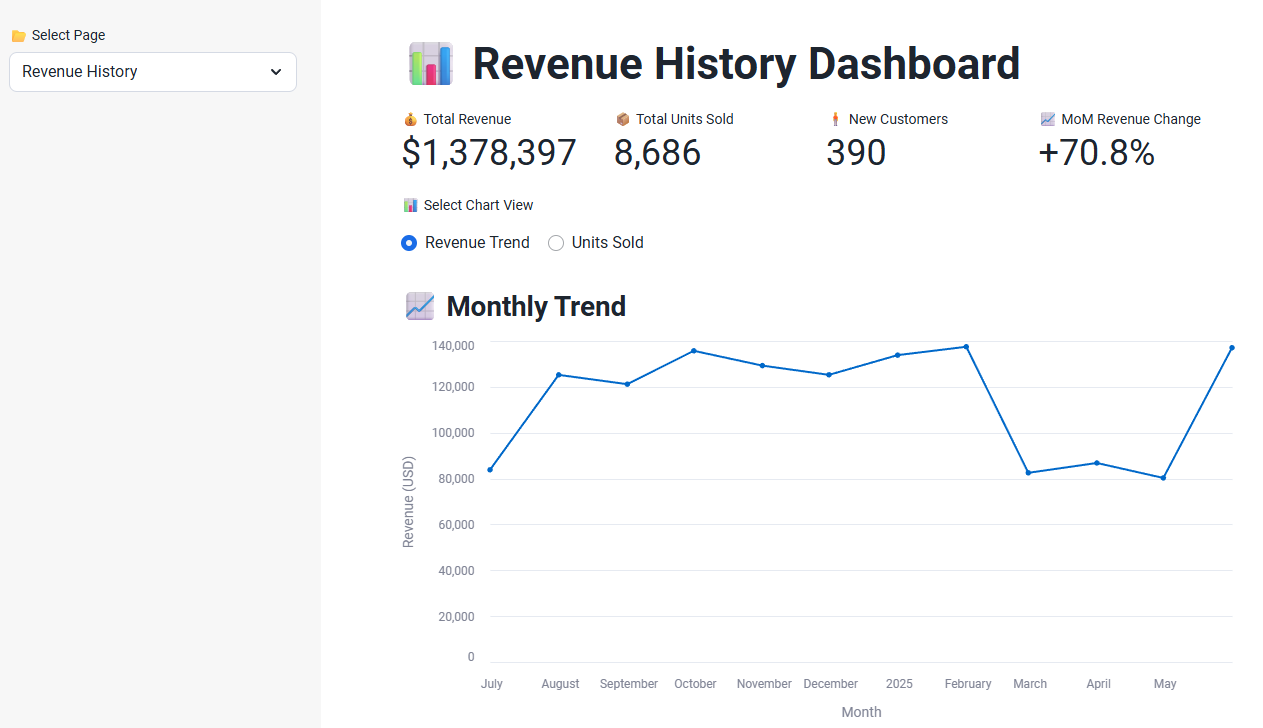The width and height of the screenshot is (1263, 728).
Task: Click the February peak data point on chart
Action: pos(966,347)
